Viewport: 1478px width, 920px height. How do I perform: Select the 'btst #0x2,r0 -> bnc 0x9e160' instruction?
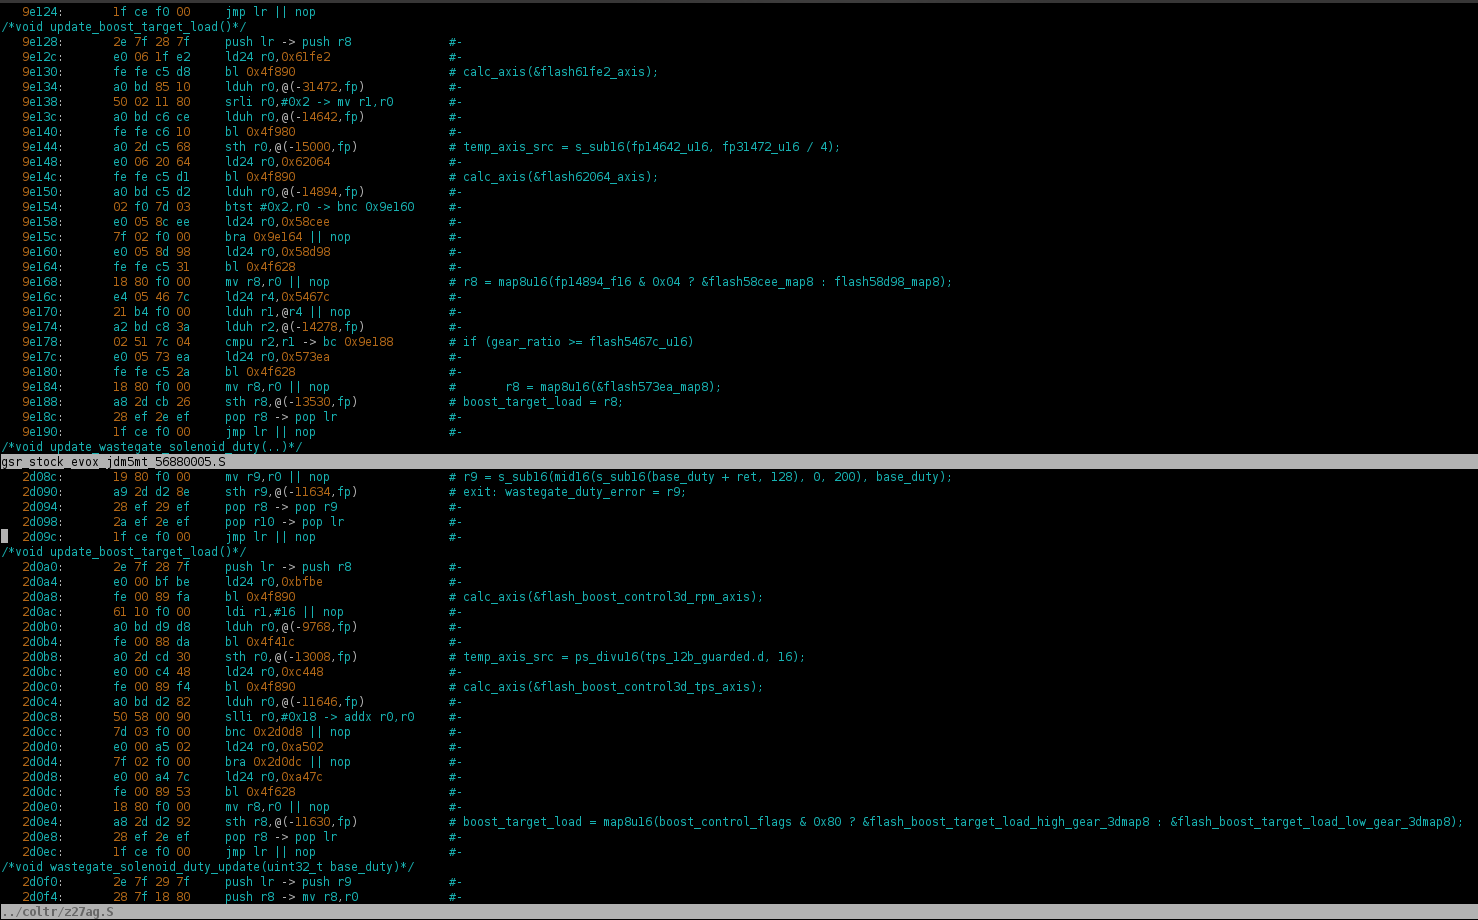pos(319,207)
